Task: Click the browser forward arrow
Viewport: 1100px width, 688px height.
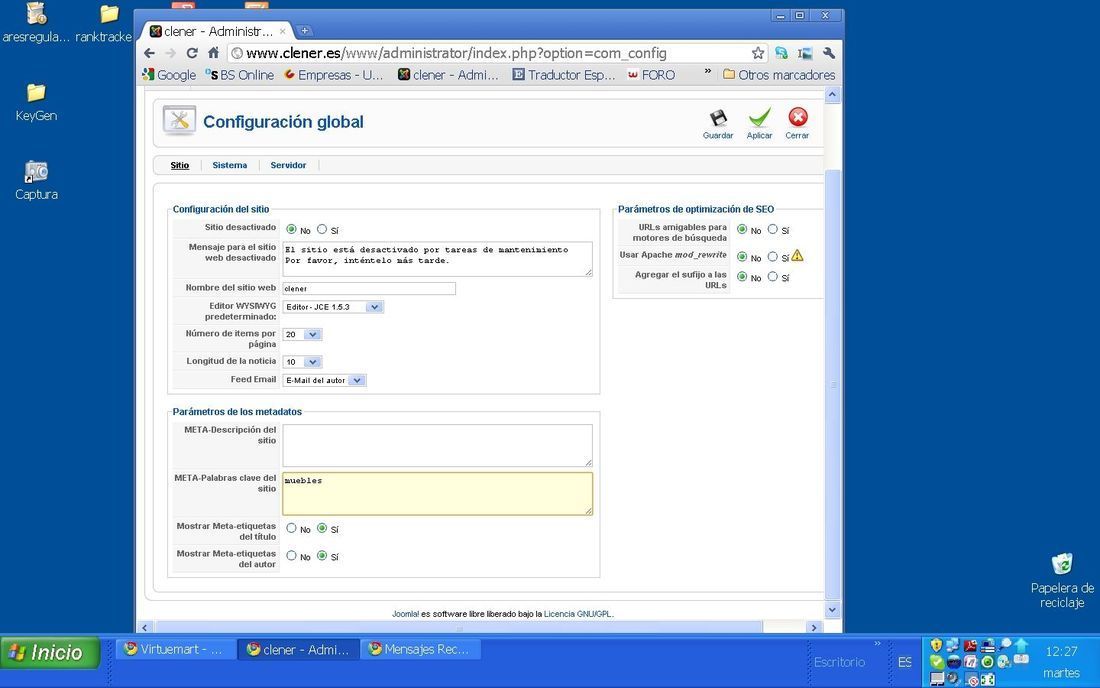Action: click(x=170, y=53)
